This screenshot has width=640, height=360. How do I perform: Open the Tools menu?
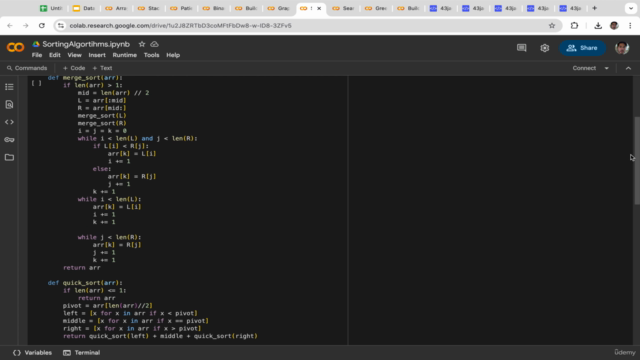point(151,55)
